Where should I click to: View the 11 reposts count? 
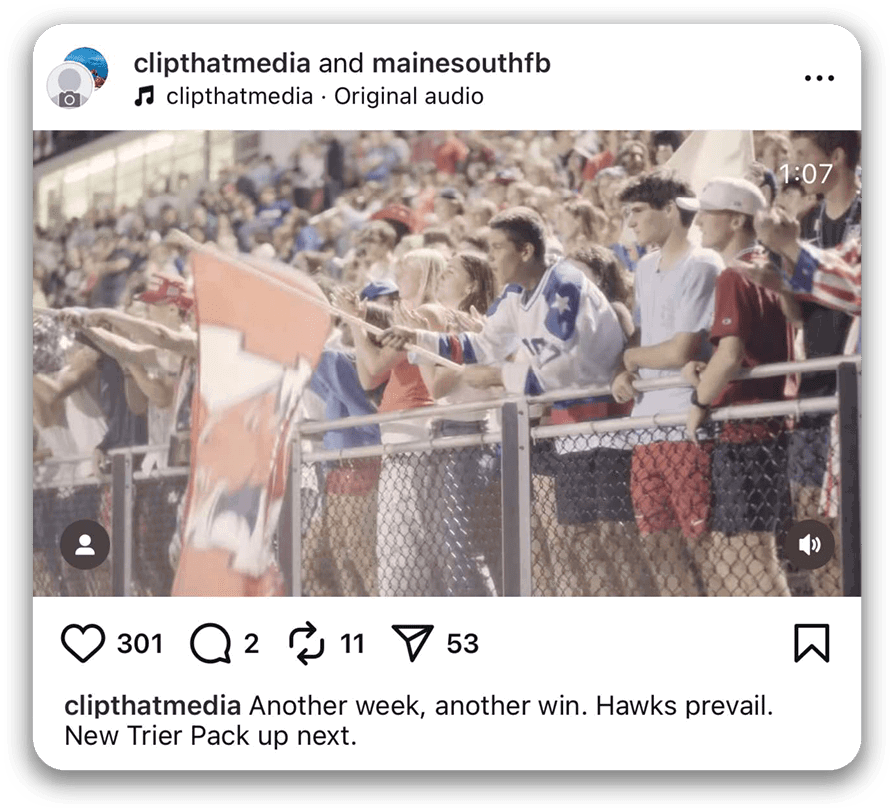(352, 644)
